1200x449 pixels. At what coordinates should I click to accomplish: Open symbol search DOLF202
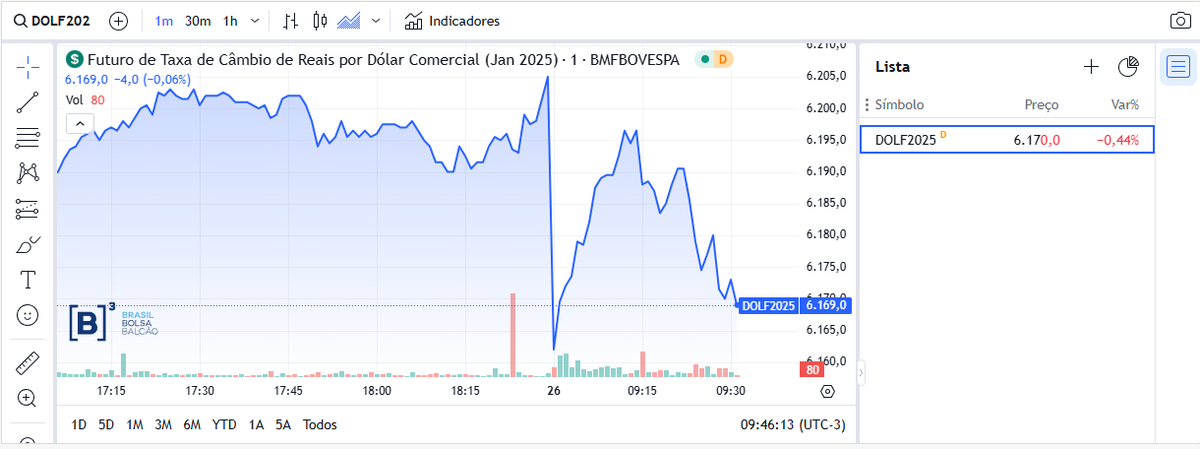(x=53, y=20)
